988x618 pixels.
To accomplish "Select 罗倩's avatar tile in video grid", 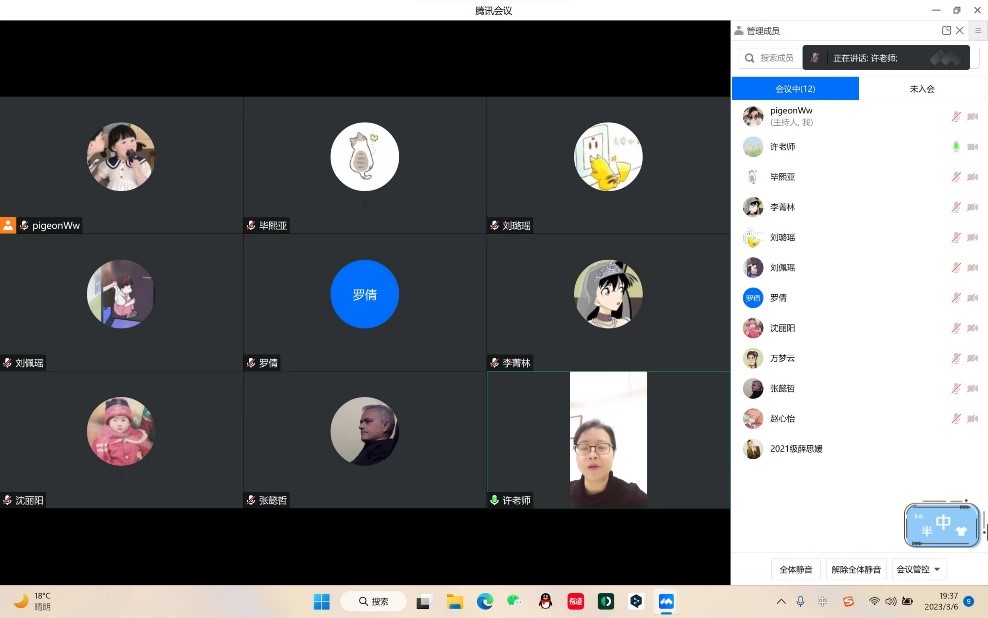I will (x=365, y=295).
